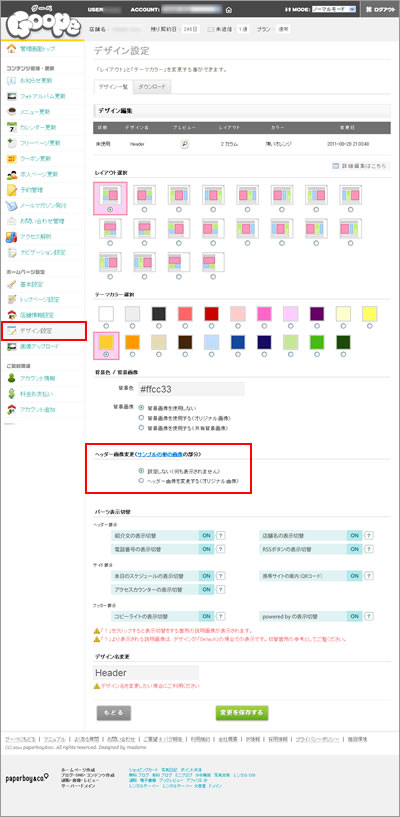Viewport: 400px width, 817px height.
Task: Click the 求人ページ更新 people icon
Action: [x=11, y=174]
